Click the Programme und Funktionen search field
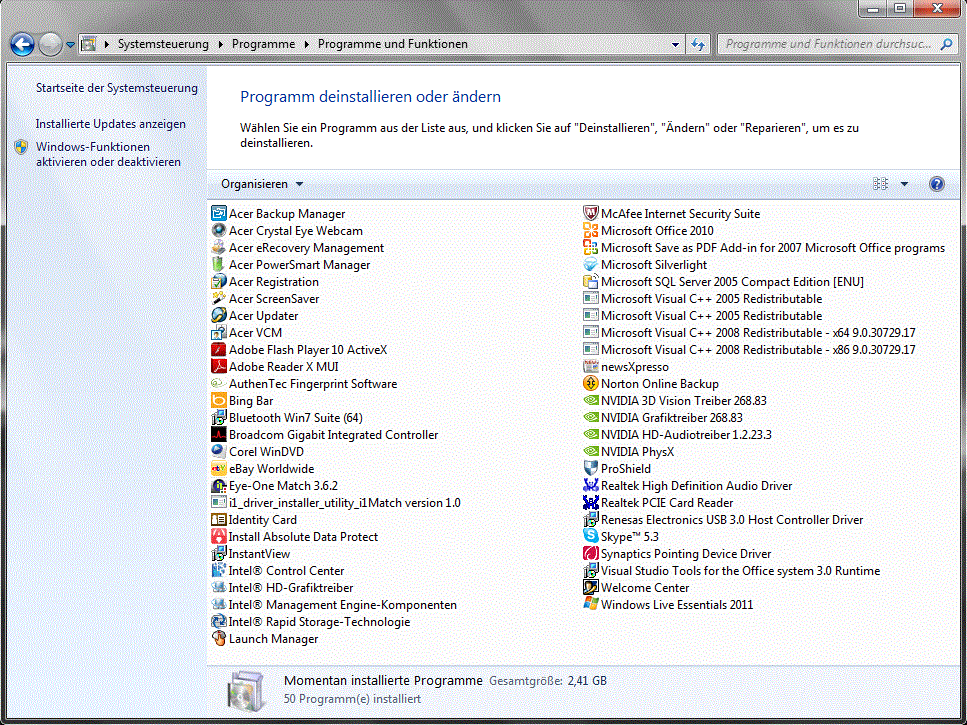Screen dimensions: 967x725 click(x=830, y=44)
